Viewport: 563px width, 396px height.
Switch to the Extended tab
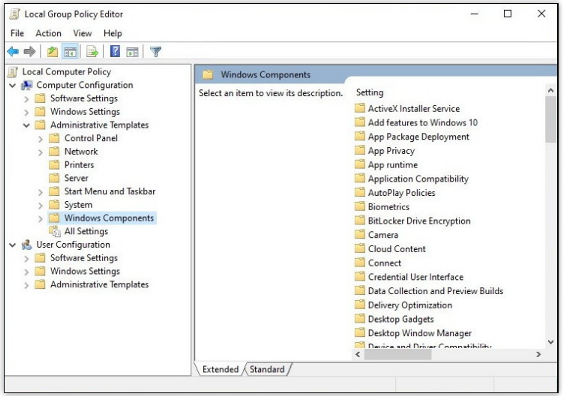[220, 369]
